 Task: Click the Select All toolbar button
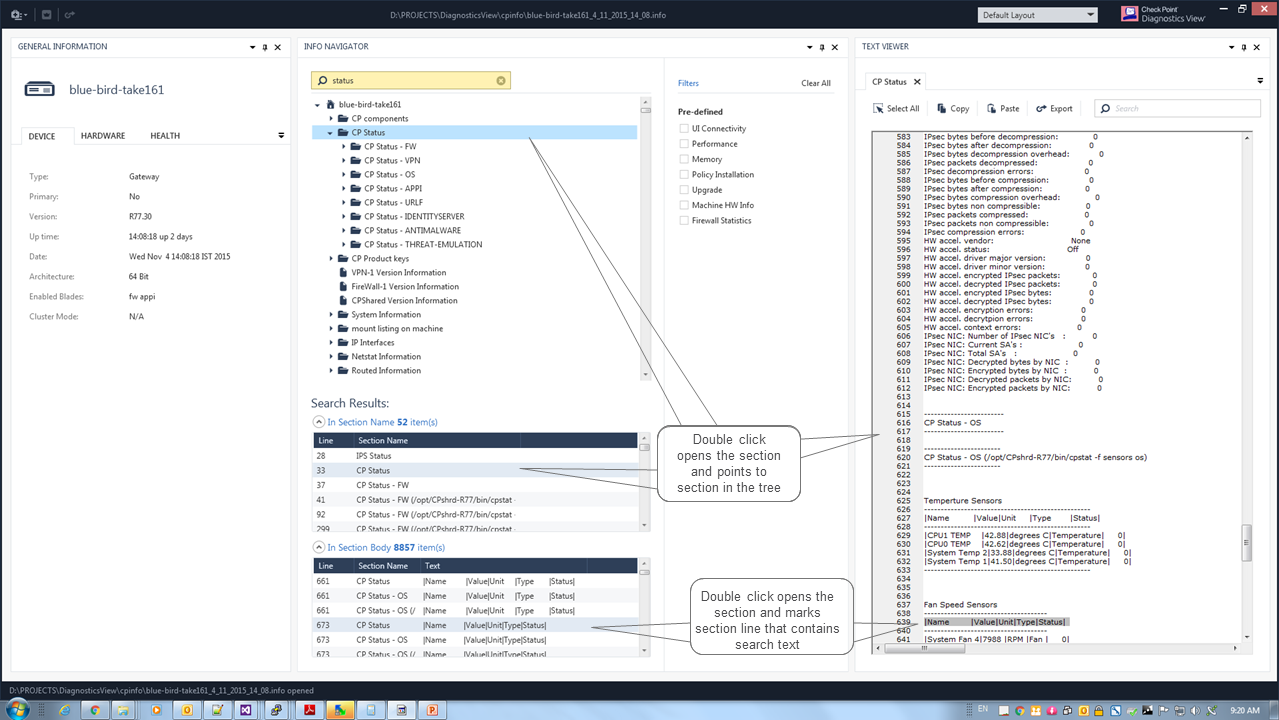tap(896, 108)
